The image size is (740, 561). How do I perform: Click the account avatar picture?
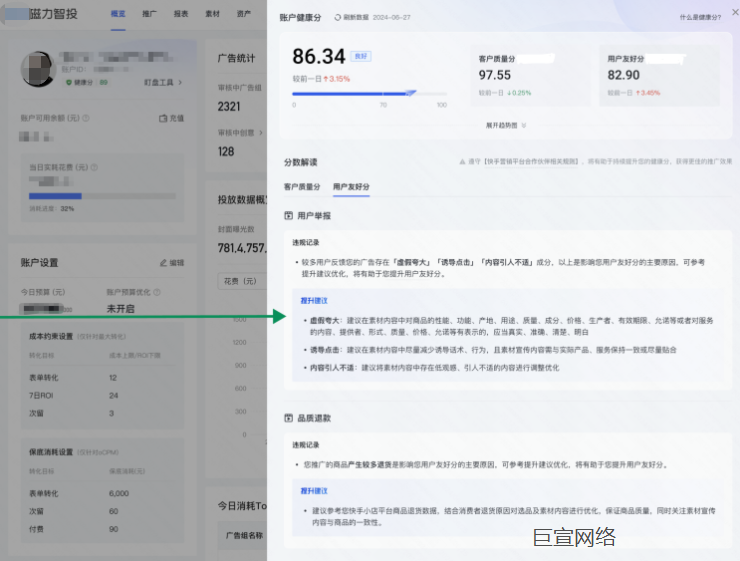click(37, 69)
